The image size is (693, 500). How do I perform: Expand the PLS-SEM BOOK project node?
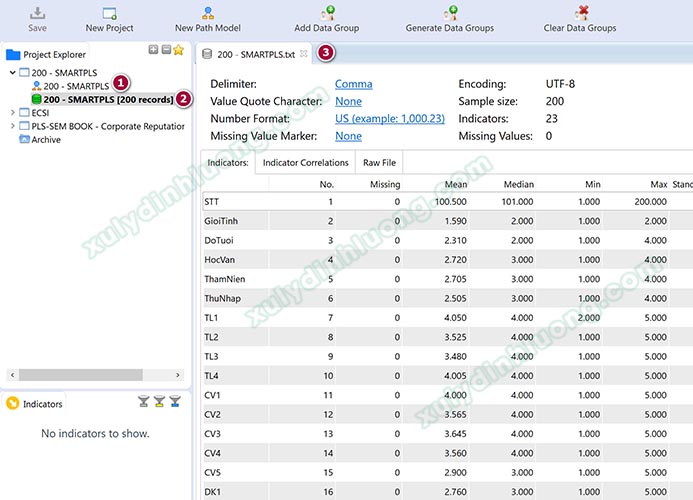(12, 126)
